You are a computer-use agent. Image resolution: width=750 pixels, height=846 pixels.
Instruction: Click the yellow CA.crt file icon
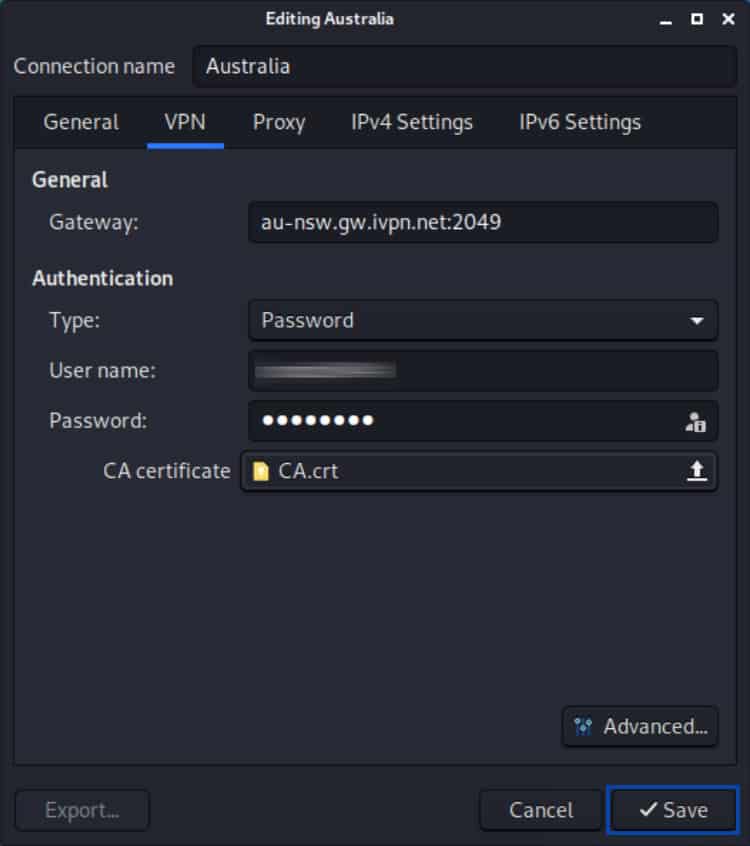(261, 471)
